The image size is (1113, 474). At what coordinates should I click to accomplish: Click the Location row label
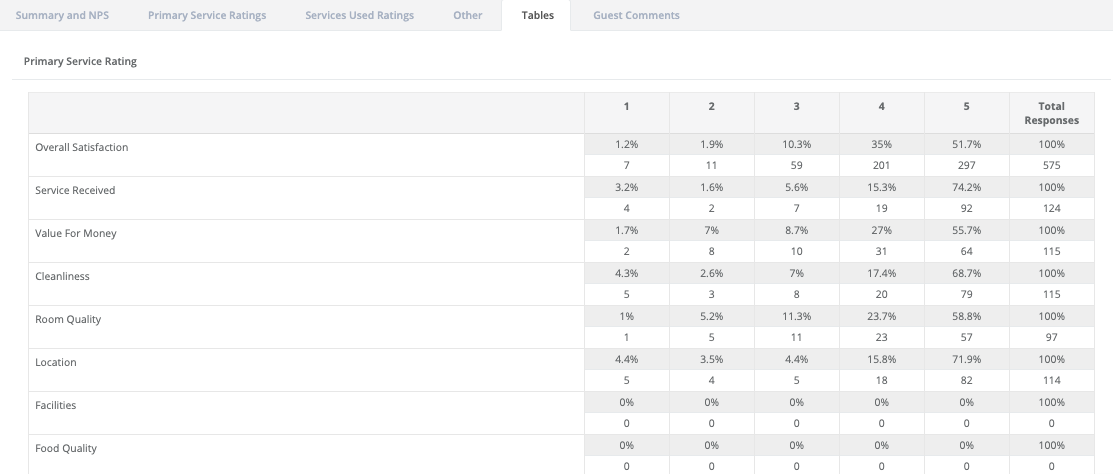tap(56, 362)
